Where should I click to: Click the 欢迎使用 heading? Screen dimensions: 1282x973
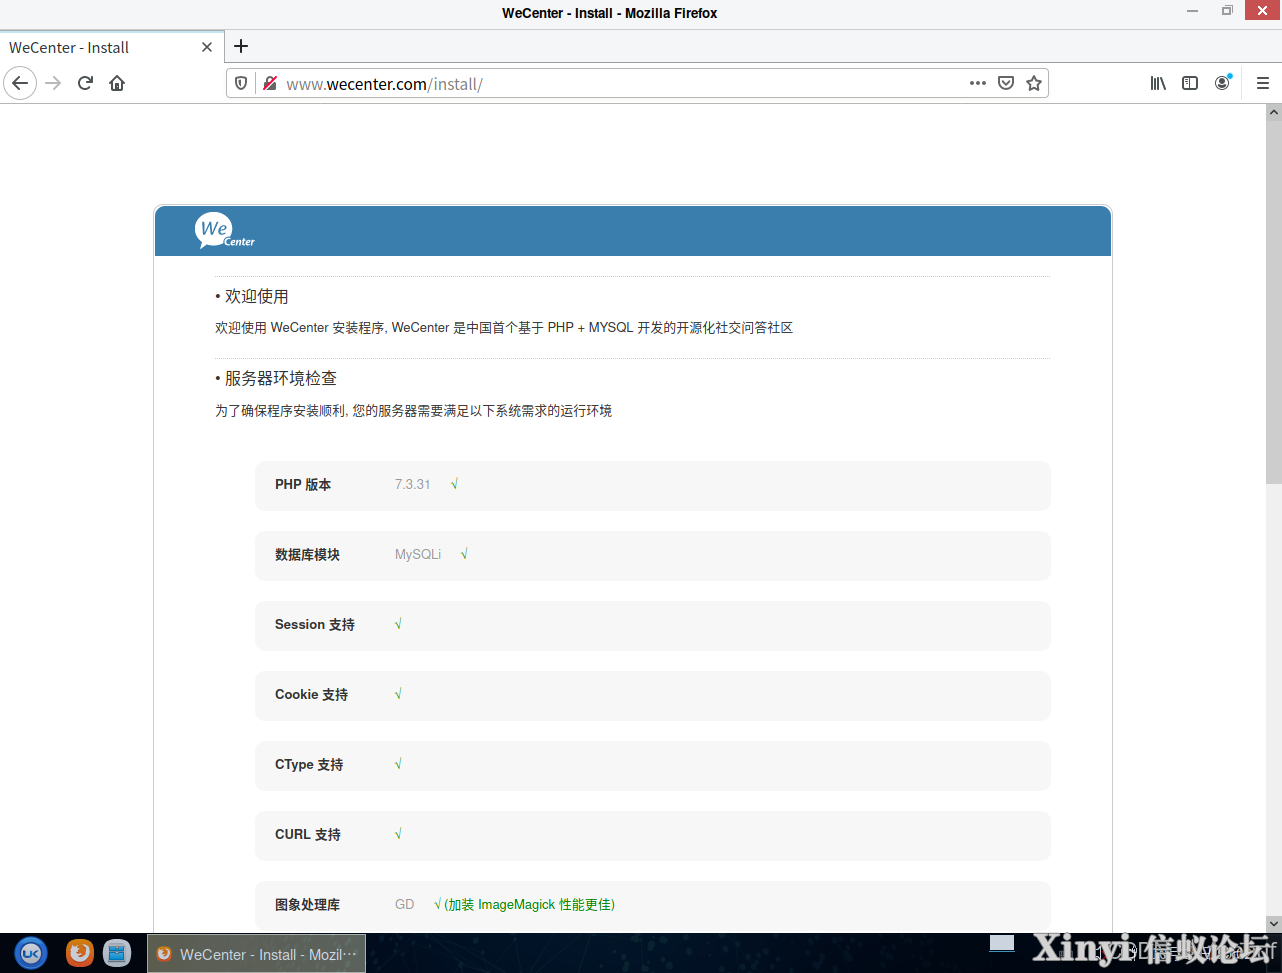[x=257, y=296]
